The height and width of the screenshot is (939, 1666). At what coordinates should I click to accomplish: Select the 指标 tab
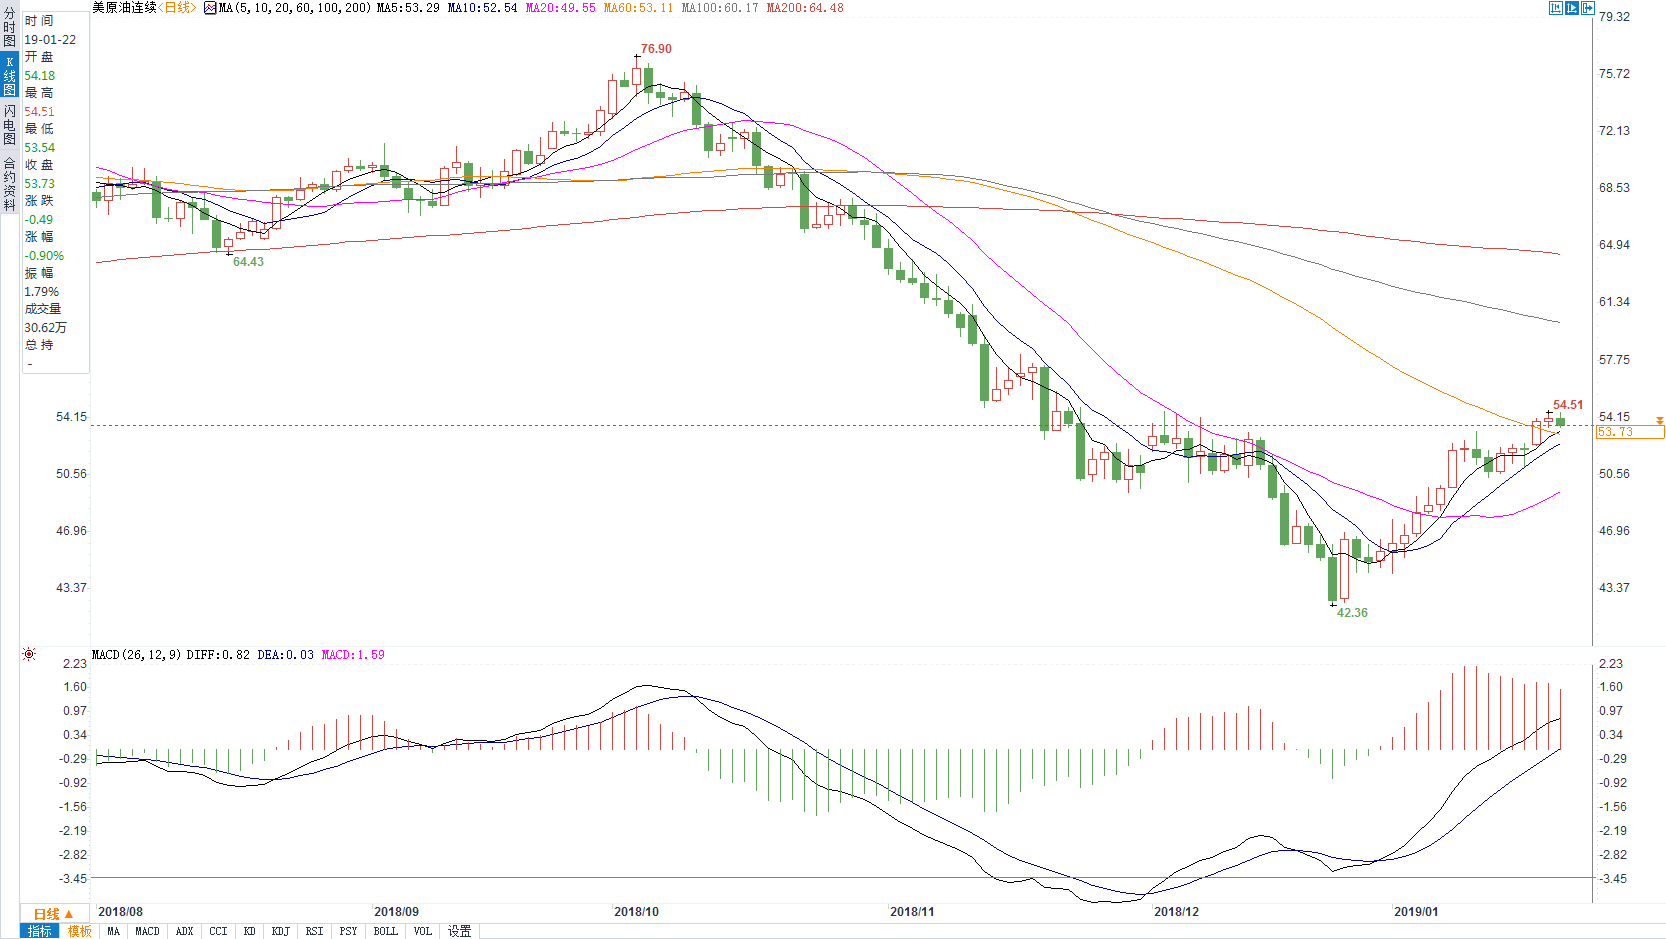pyautogui.click(x=40, y=931)
